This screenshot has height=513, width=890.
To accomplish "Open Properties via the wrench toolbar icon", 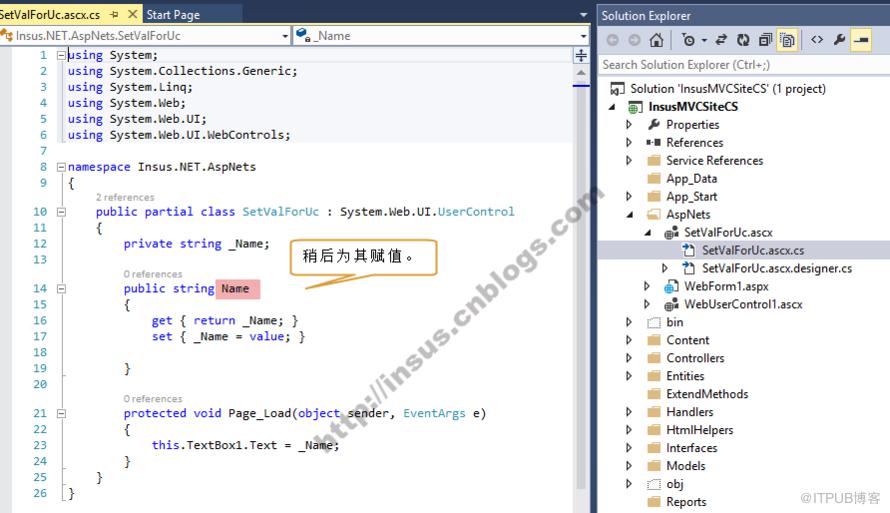I will click(x=839, y=40).
